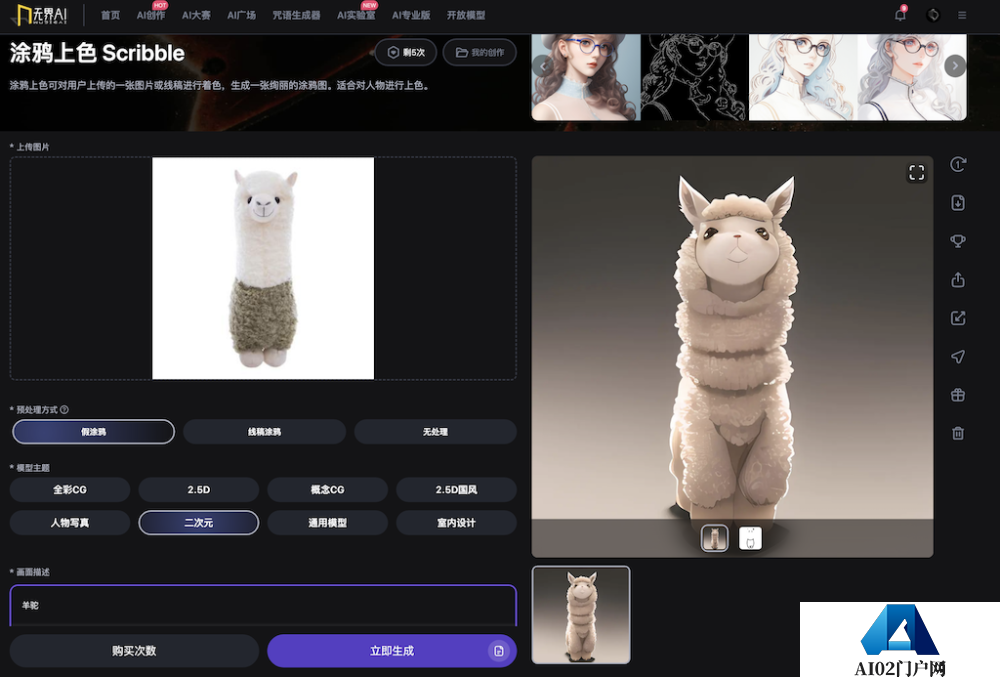The image size is (1000, 677).
Task: Click the trophy contest icon
Action: (x=958, y=241)
